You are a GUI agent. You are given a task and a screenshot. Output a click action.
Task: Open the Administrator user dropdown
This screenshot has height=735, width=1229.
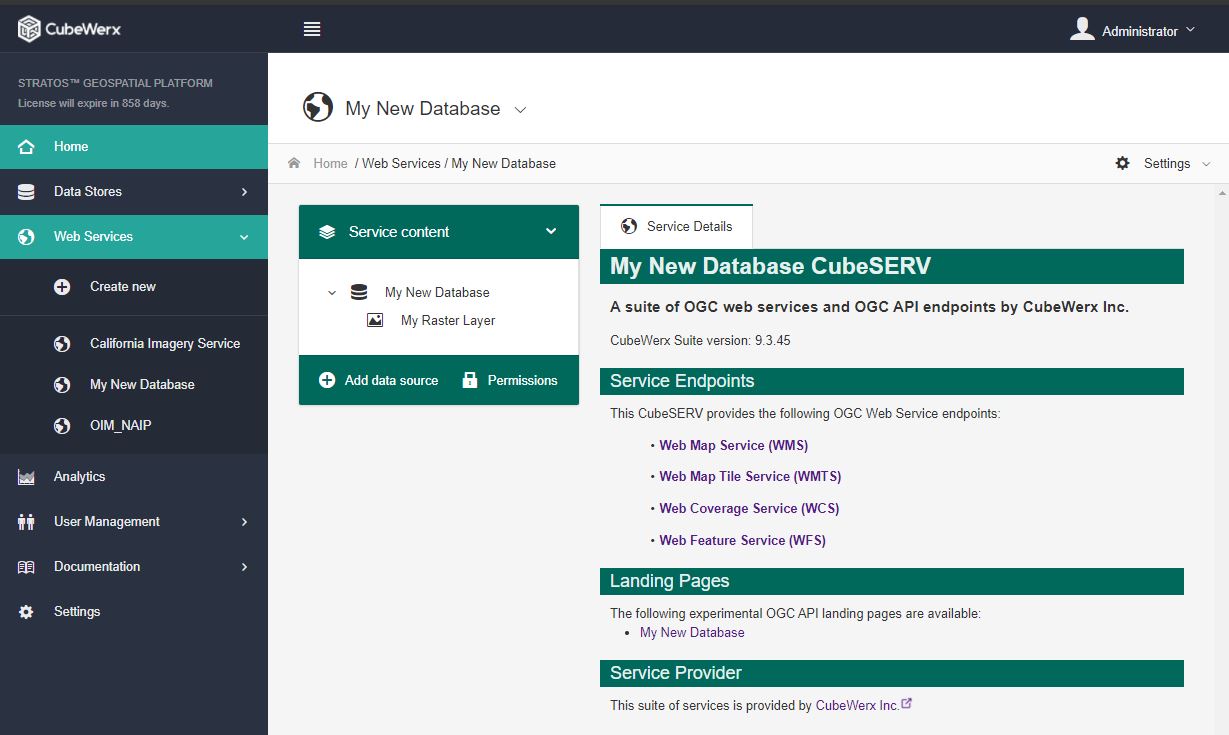[x=1133, y=30]
